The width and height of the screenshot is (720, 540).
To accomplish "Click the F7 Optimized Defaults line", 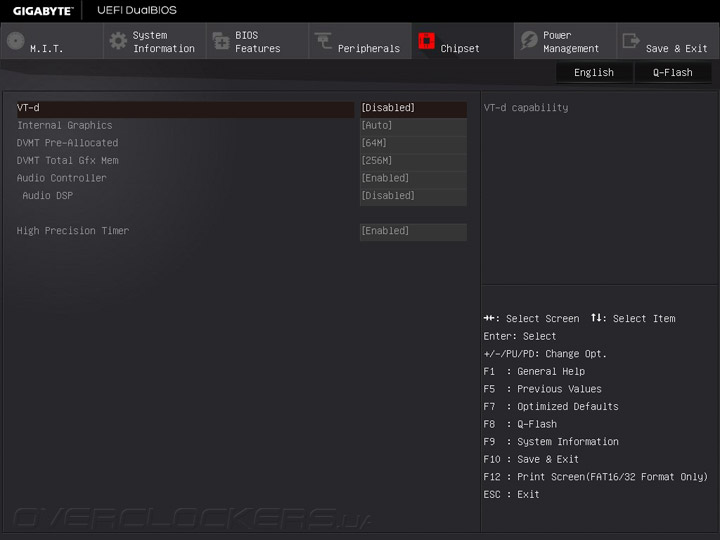I will pyautogui.click(x=551, y=407).
